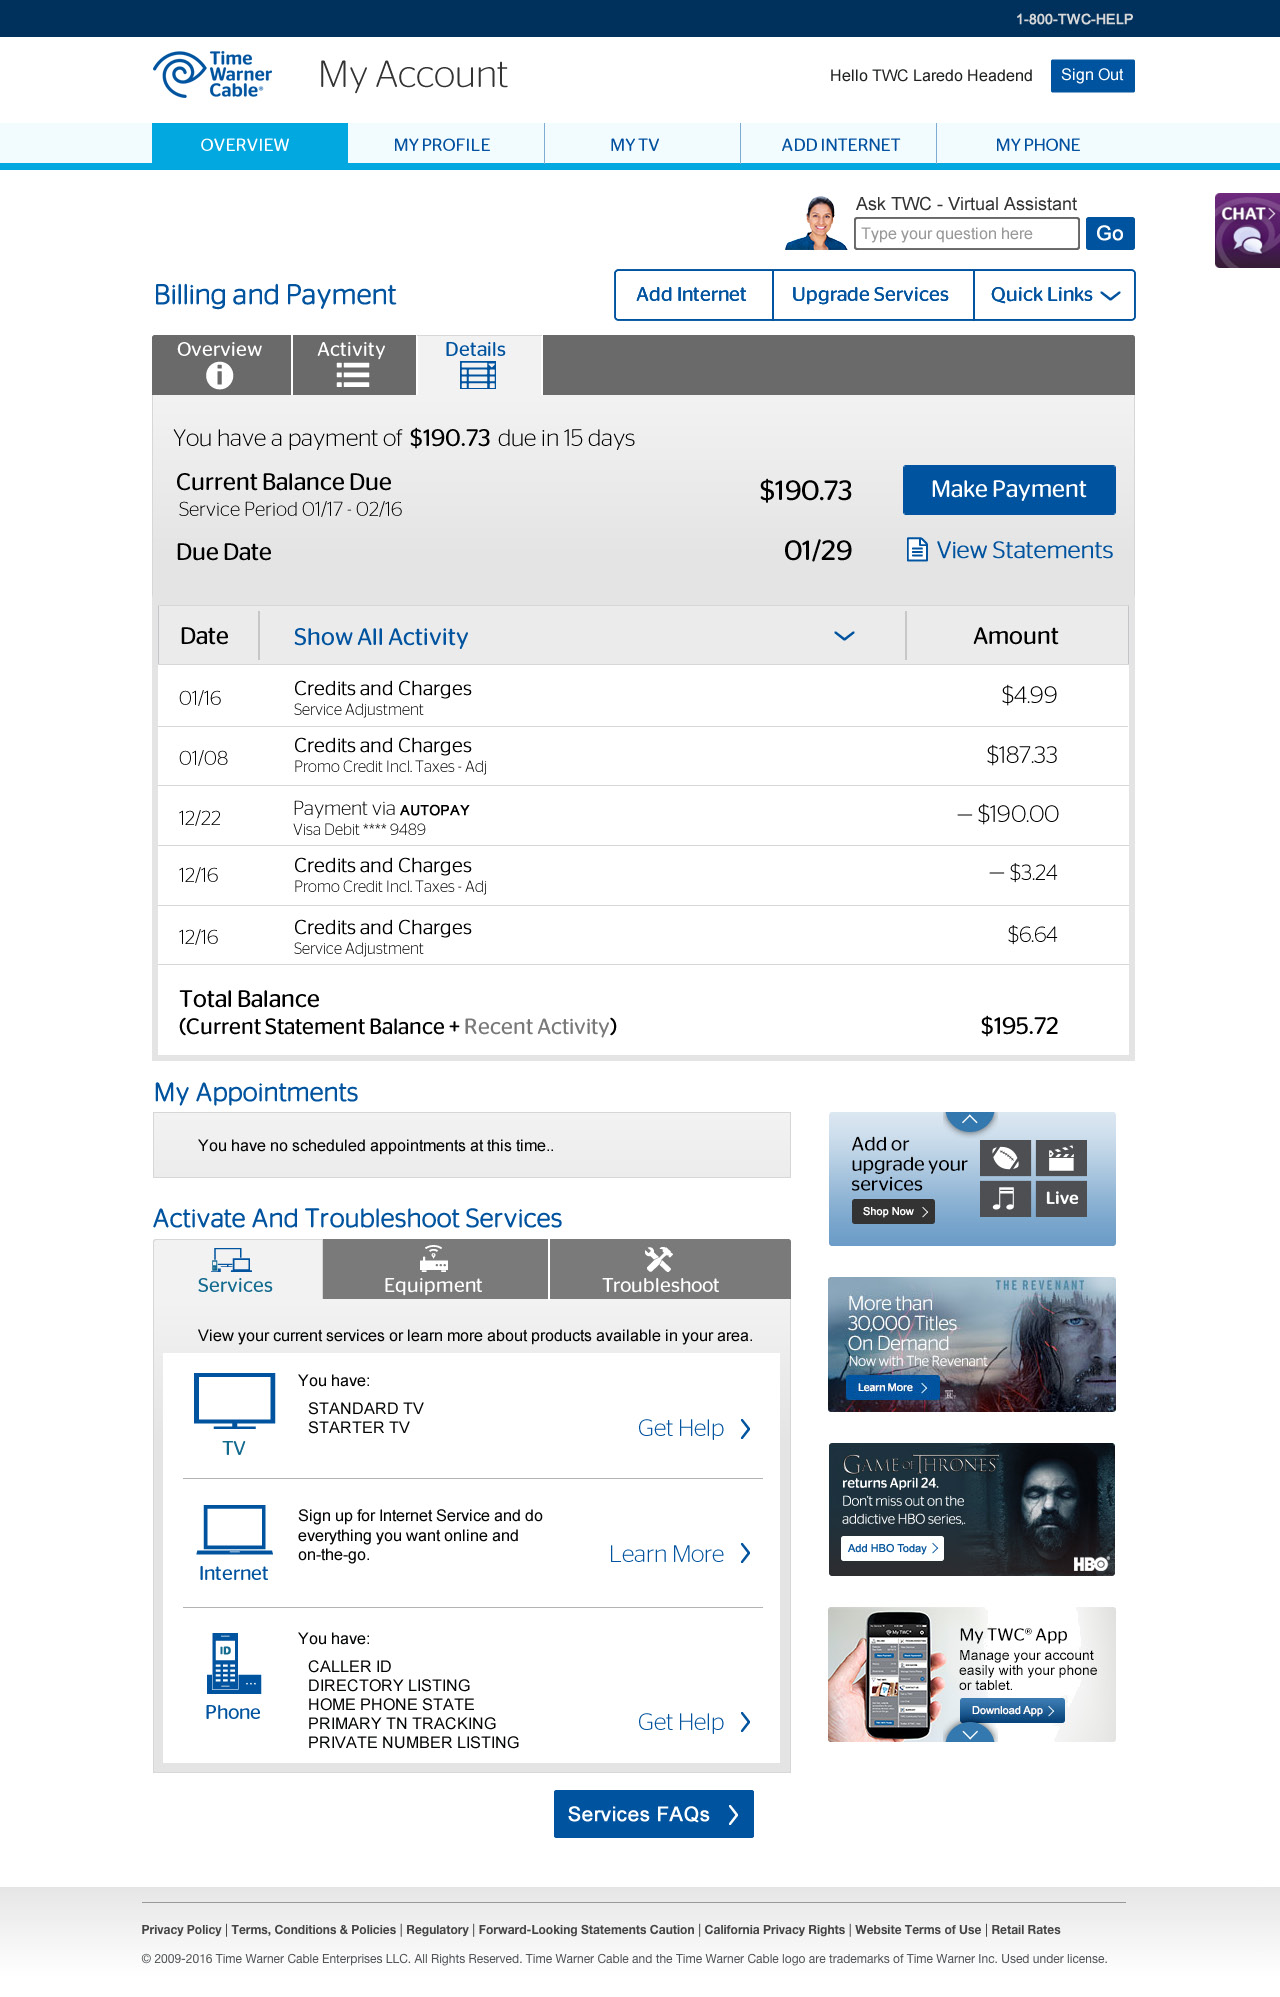This screenshot has height=1997, width=1280.
Task: Click the arrow on Services FAQs button
Action: pyautogui.click(x=733, y=1814)
